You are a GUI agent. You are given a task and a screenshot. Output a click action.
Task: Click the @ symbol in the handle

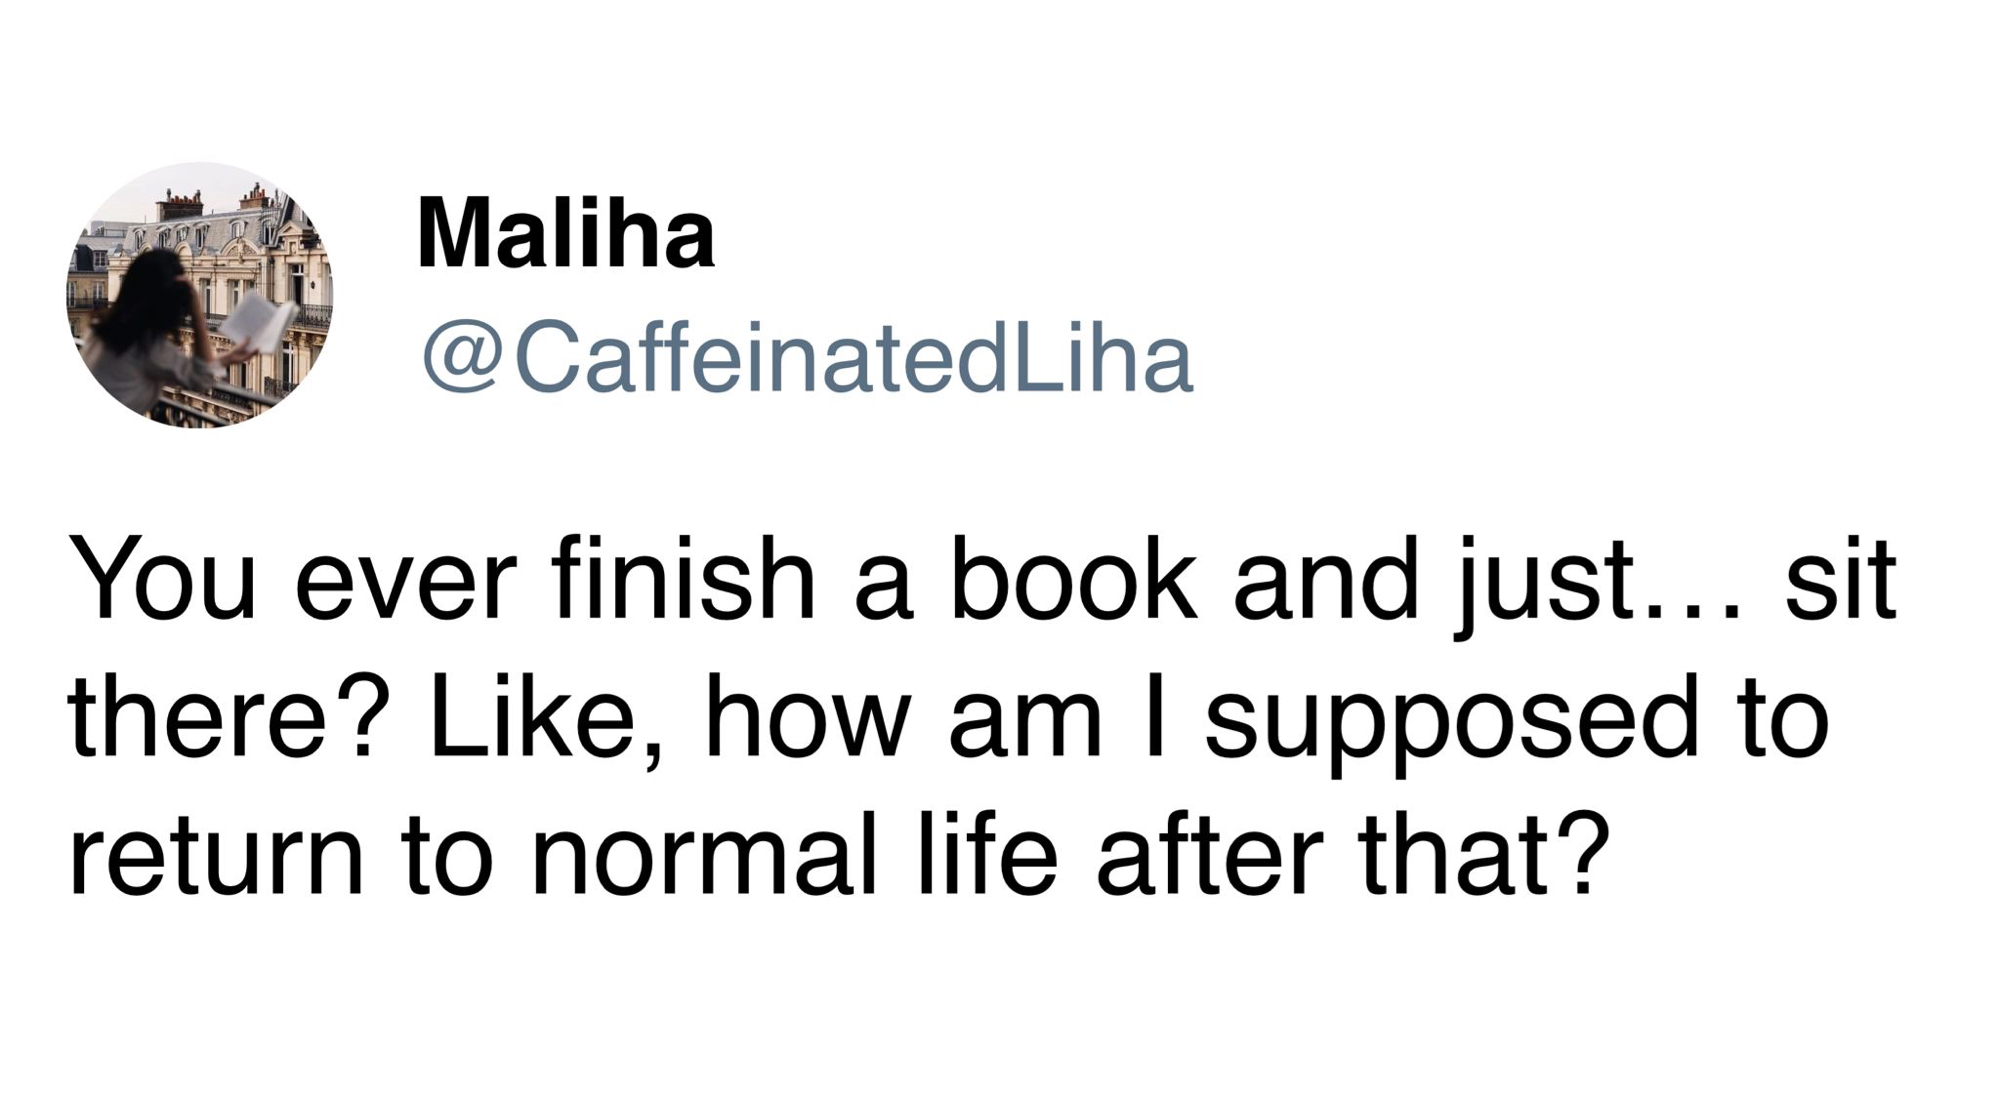click(462, 360)
